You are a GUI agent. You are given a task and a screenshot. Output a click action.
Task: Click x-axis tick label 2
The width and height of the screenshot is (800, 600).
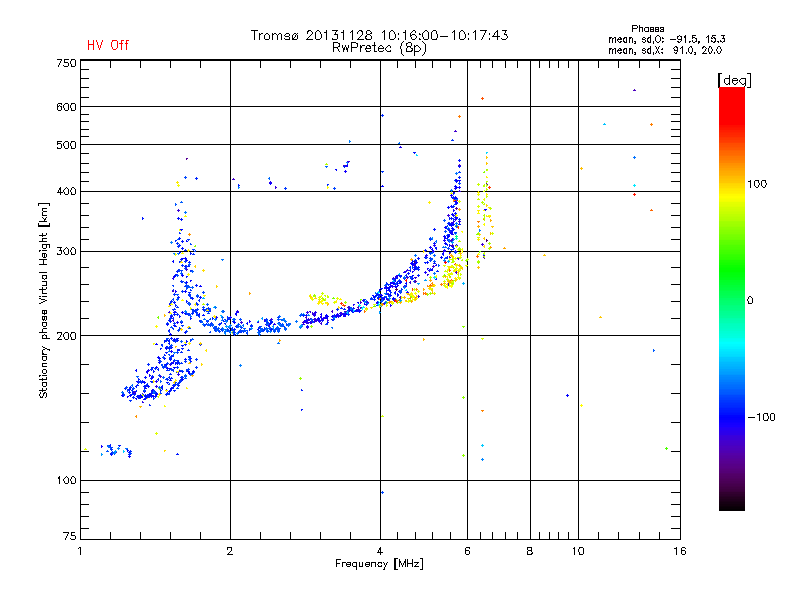pos(230,551)
